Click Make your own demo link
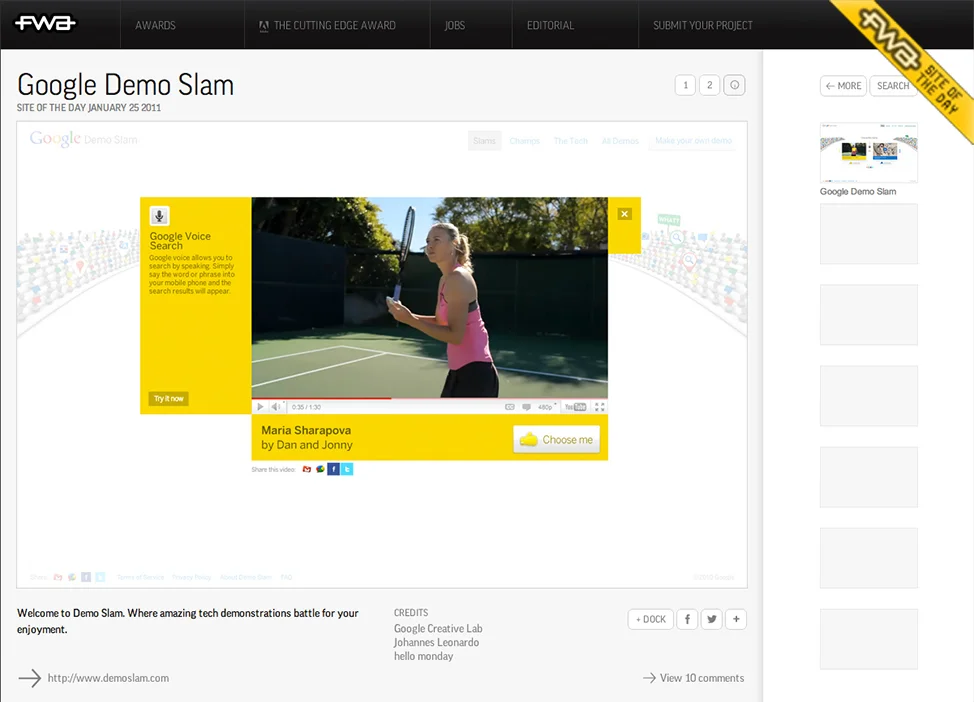The height and width of the screenshot is (702, 974). (693, 141)
